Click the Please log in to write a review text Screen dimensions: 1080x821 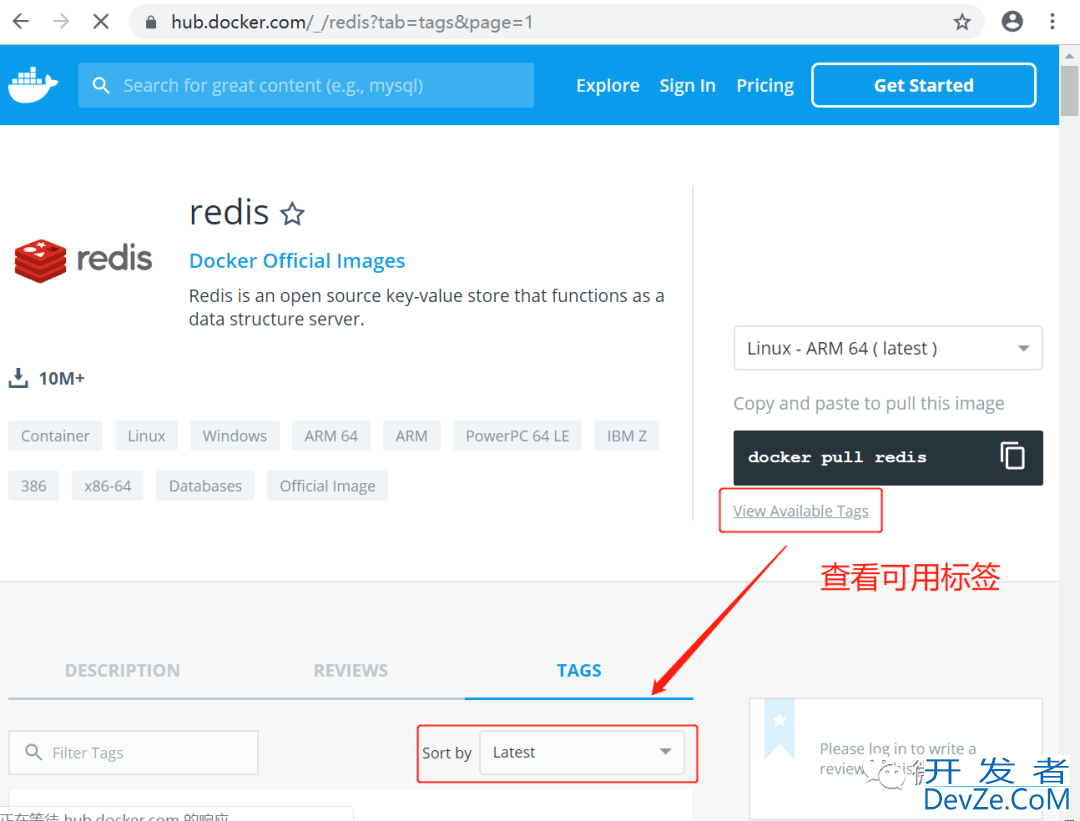pyautogui.click(x=897, y=758)
